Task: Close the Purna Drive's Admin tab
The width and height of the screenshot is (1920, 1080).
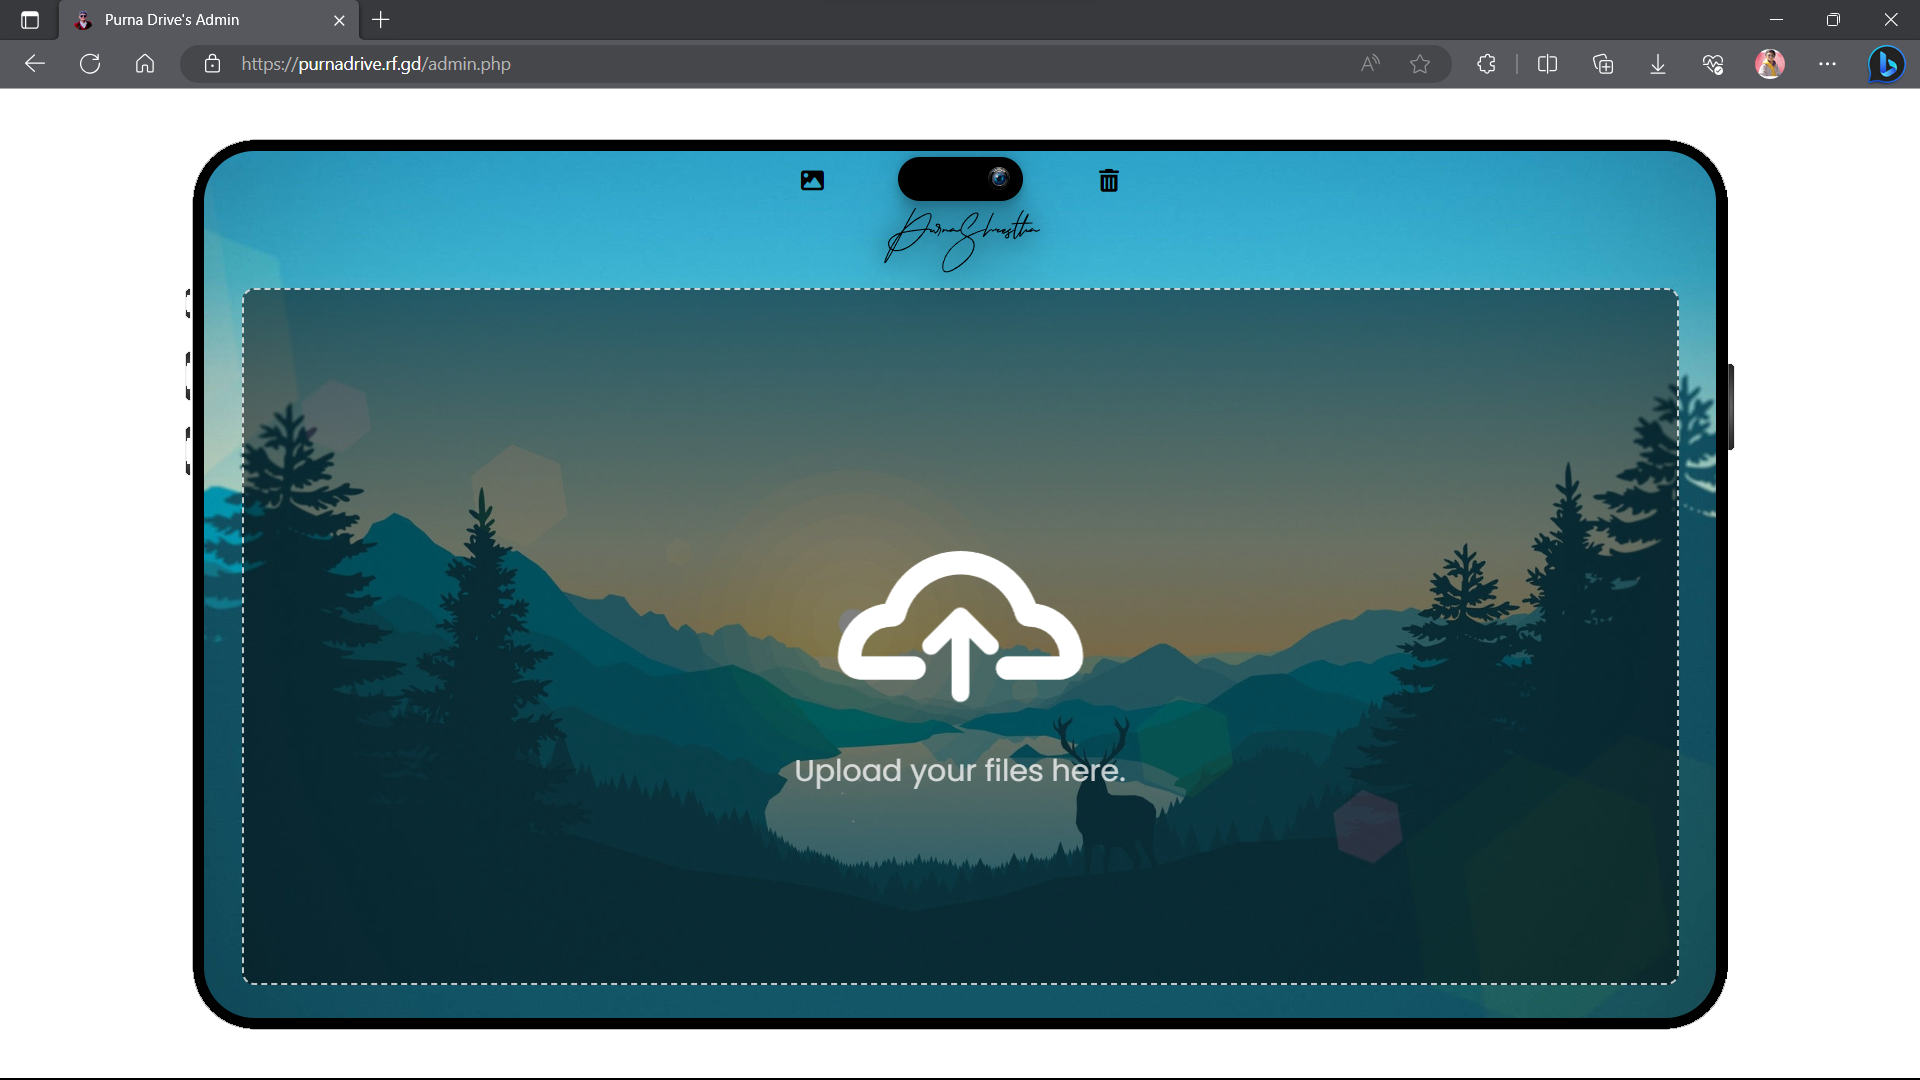Action: tap(339, 20)
